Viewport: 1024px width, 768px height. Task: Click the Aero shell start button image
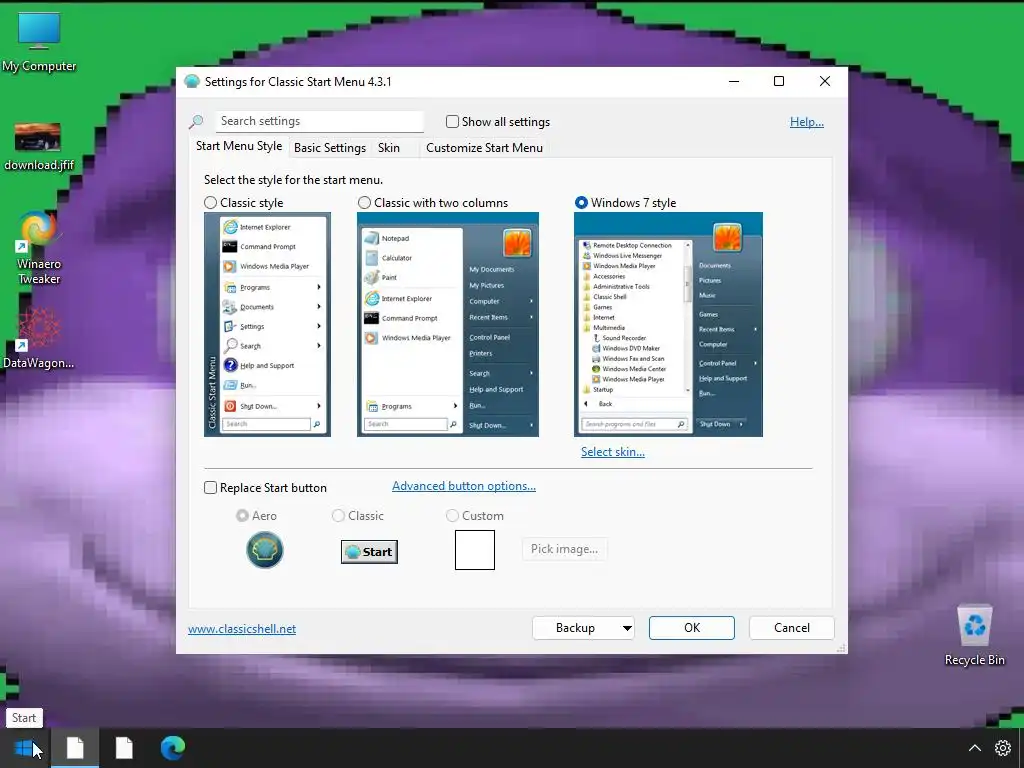tap(264, 550)
